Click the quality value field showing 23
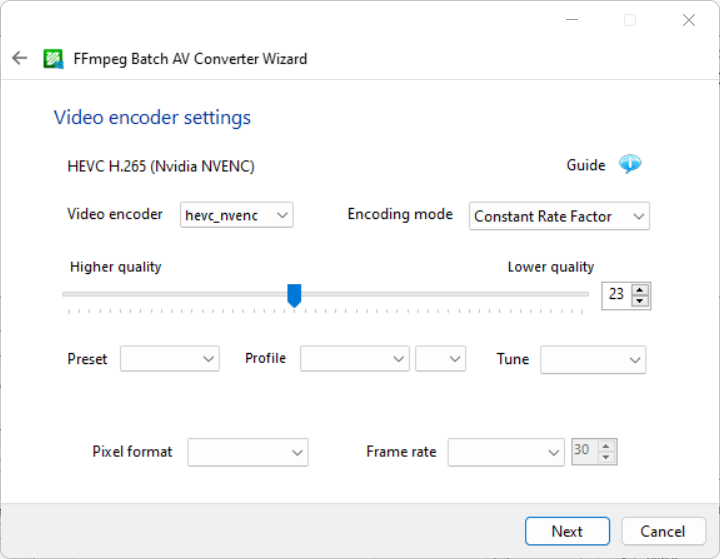This screenshot has height=559, width=720. [617, 294]
